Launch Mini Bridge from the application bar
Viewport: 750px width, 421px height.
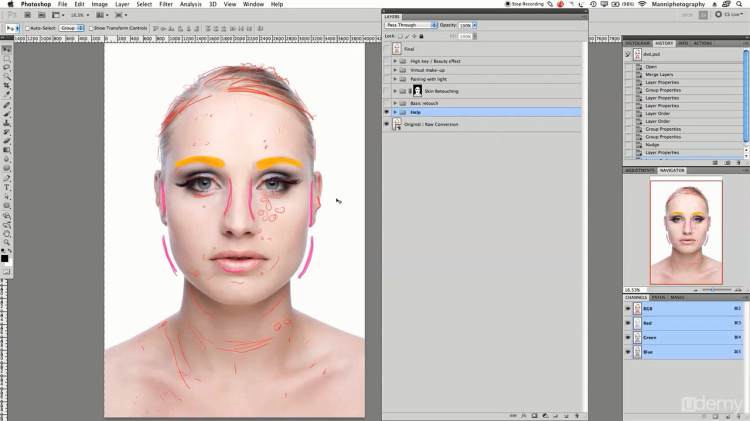(x=42, y=15)
